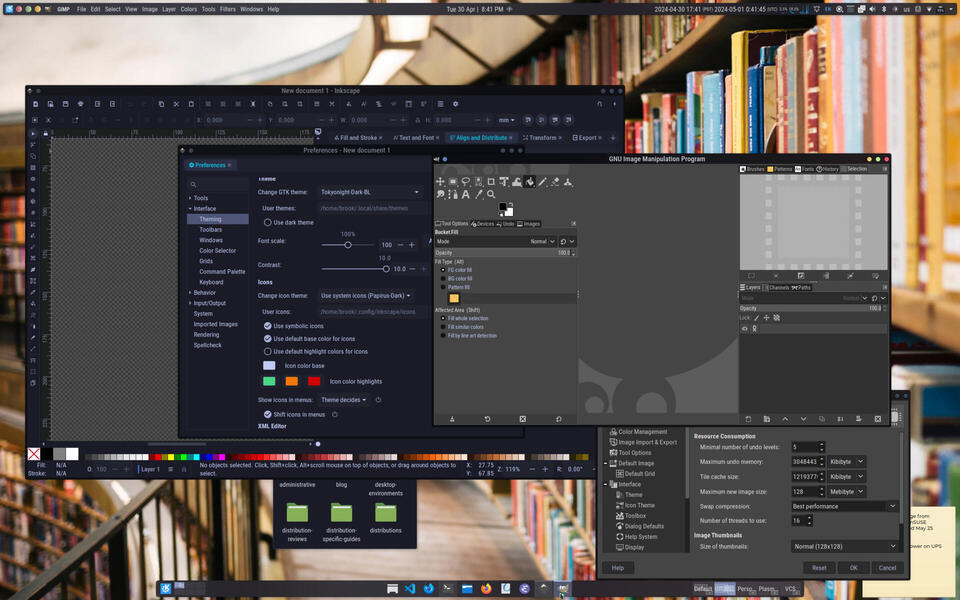The width and height of the screenshot is (960, 600).
Task: Select the Move tool in GIMP toolbox
Action: click(x=440, y=182)
